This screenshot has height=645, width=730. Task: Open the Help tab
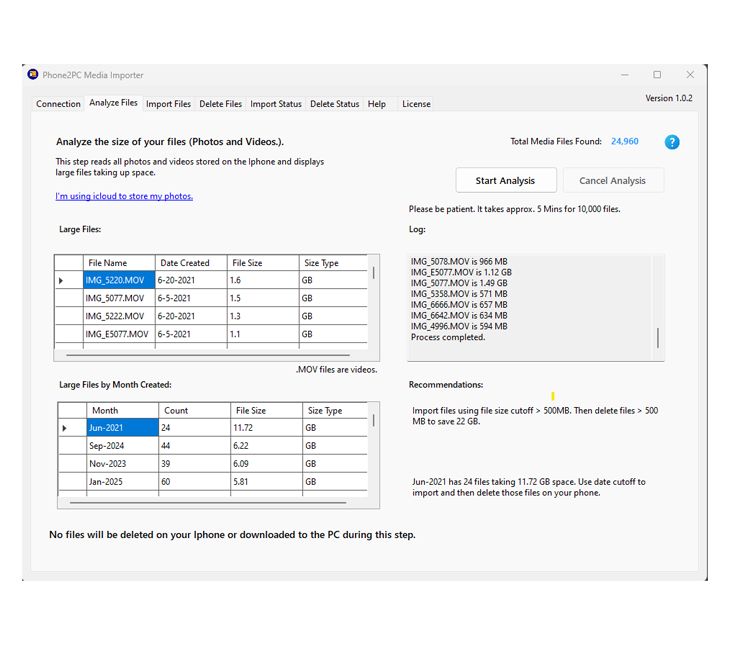(377, 104)
